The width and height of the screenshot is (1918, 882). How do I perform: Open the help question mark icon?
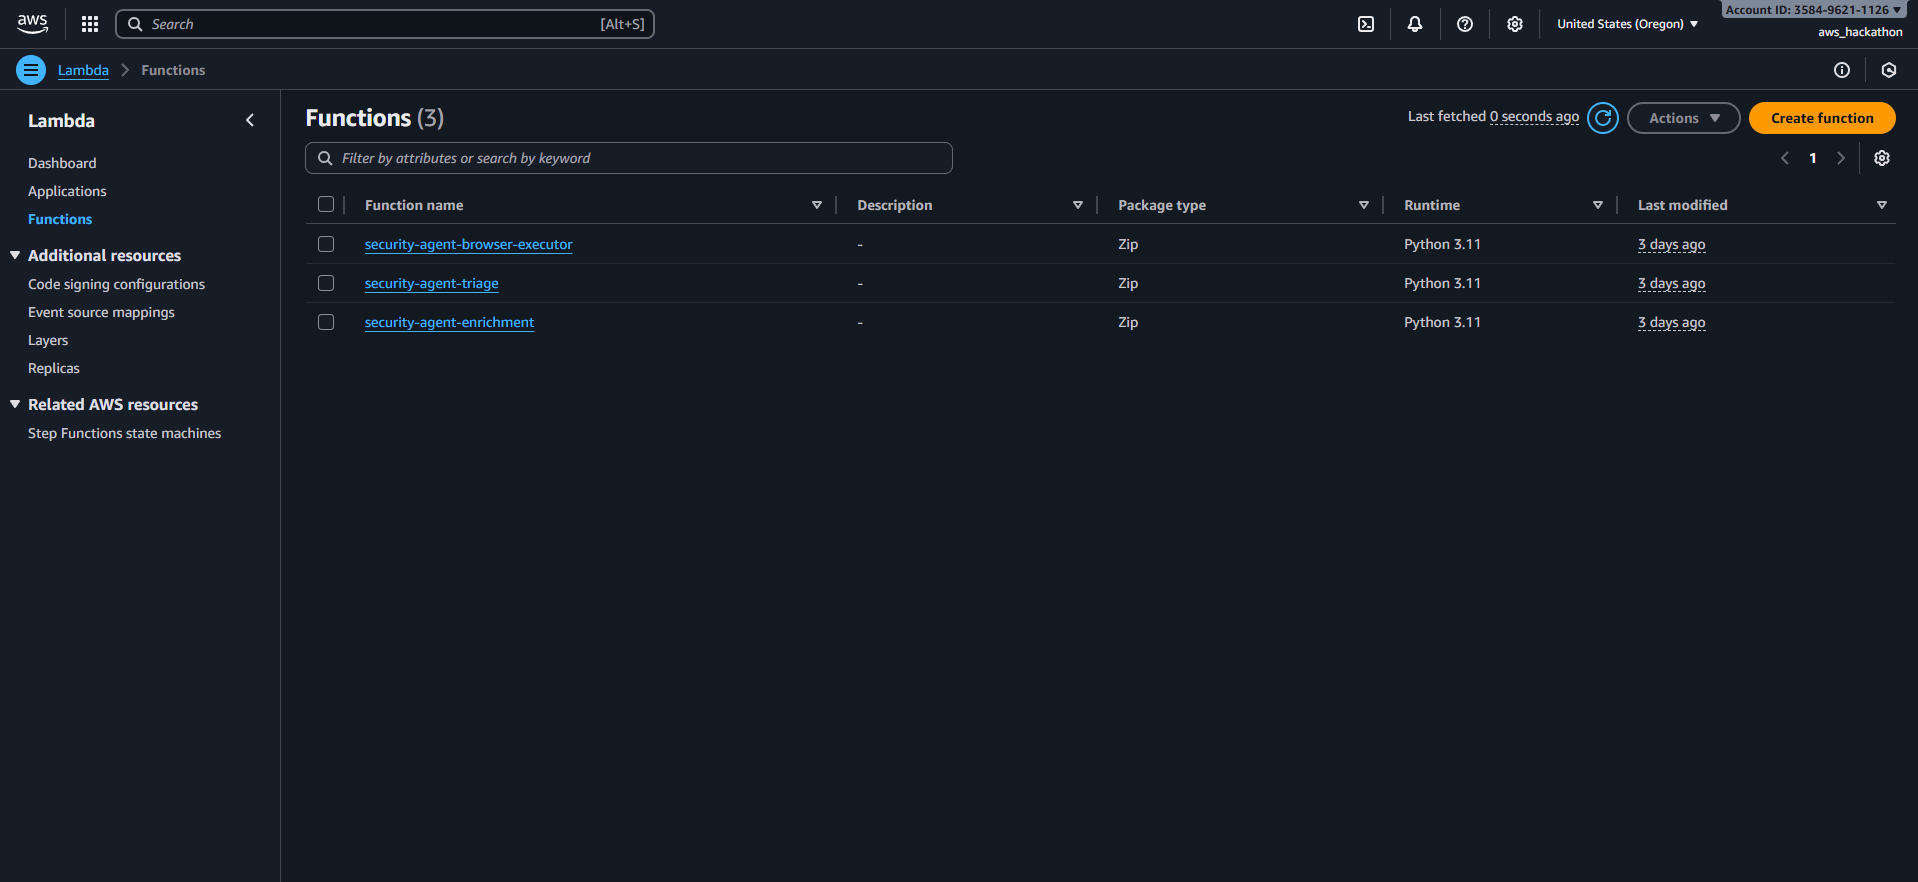[x=1465, y=24]
